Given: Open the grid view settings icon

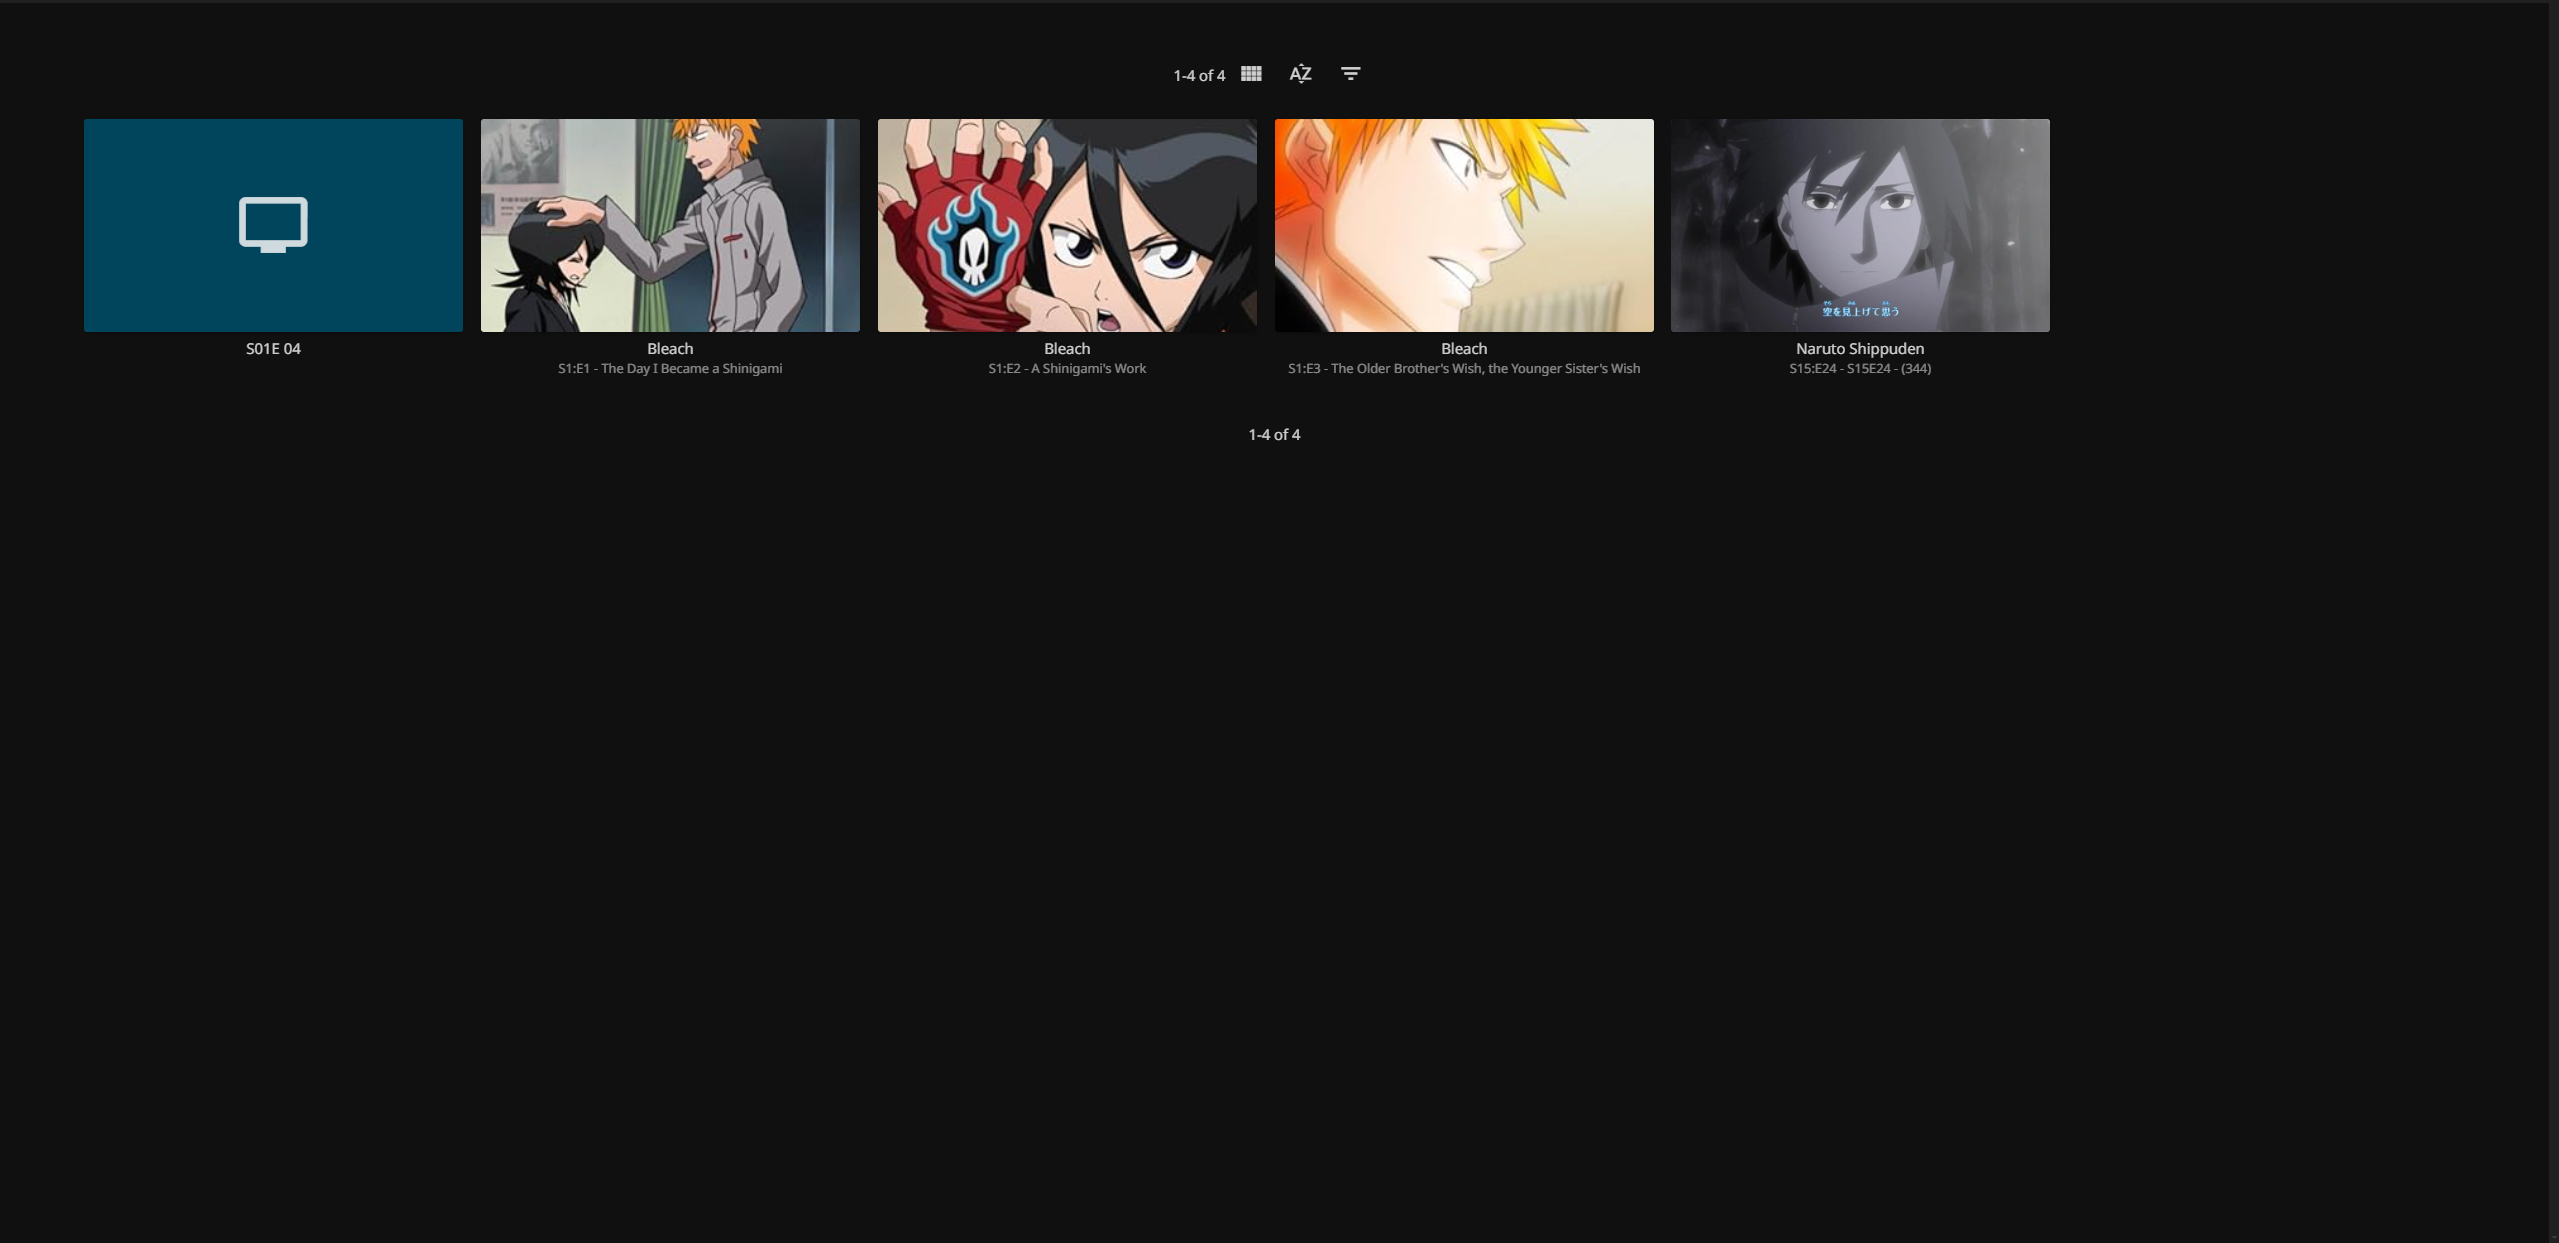Looking at the screenshot, I should pos(1250,74).
